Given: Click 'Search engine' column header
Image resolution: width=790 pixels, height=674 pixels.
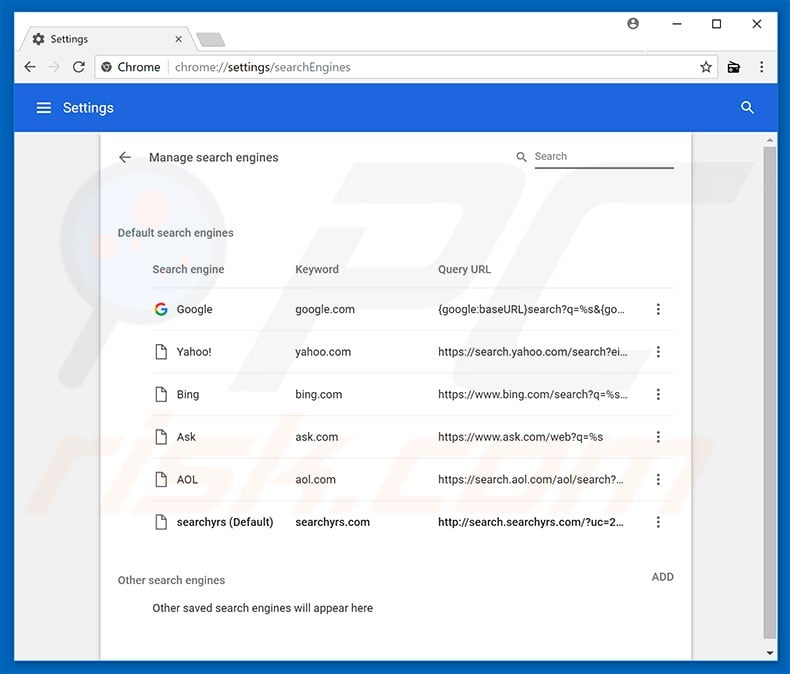Looking at the screenshot, I should [188, 269].
